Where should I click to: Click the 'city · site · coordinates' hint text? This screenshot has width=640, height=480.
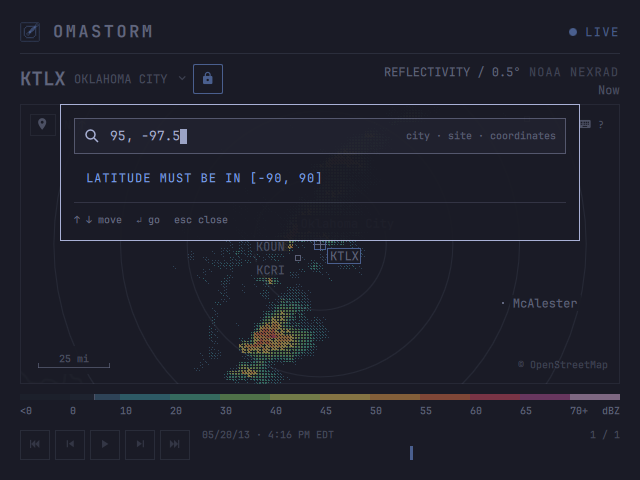[481, 136]
